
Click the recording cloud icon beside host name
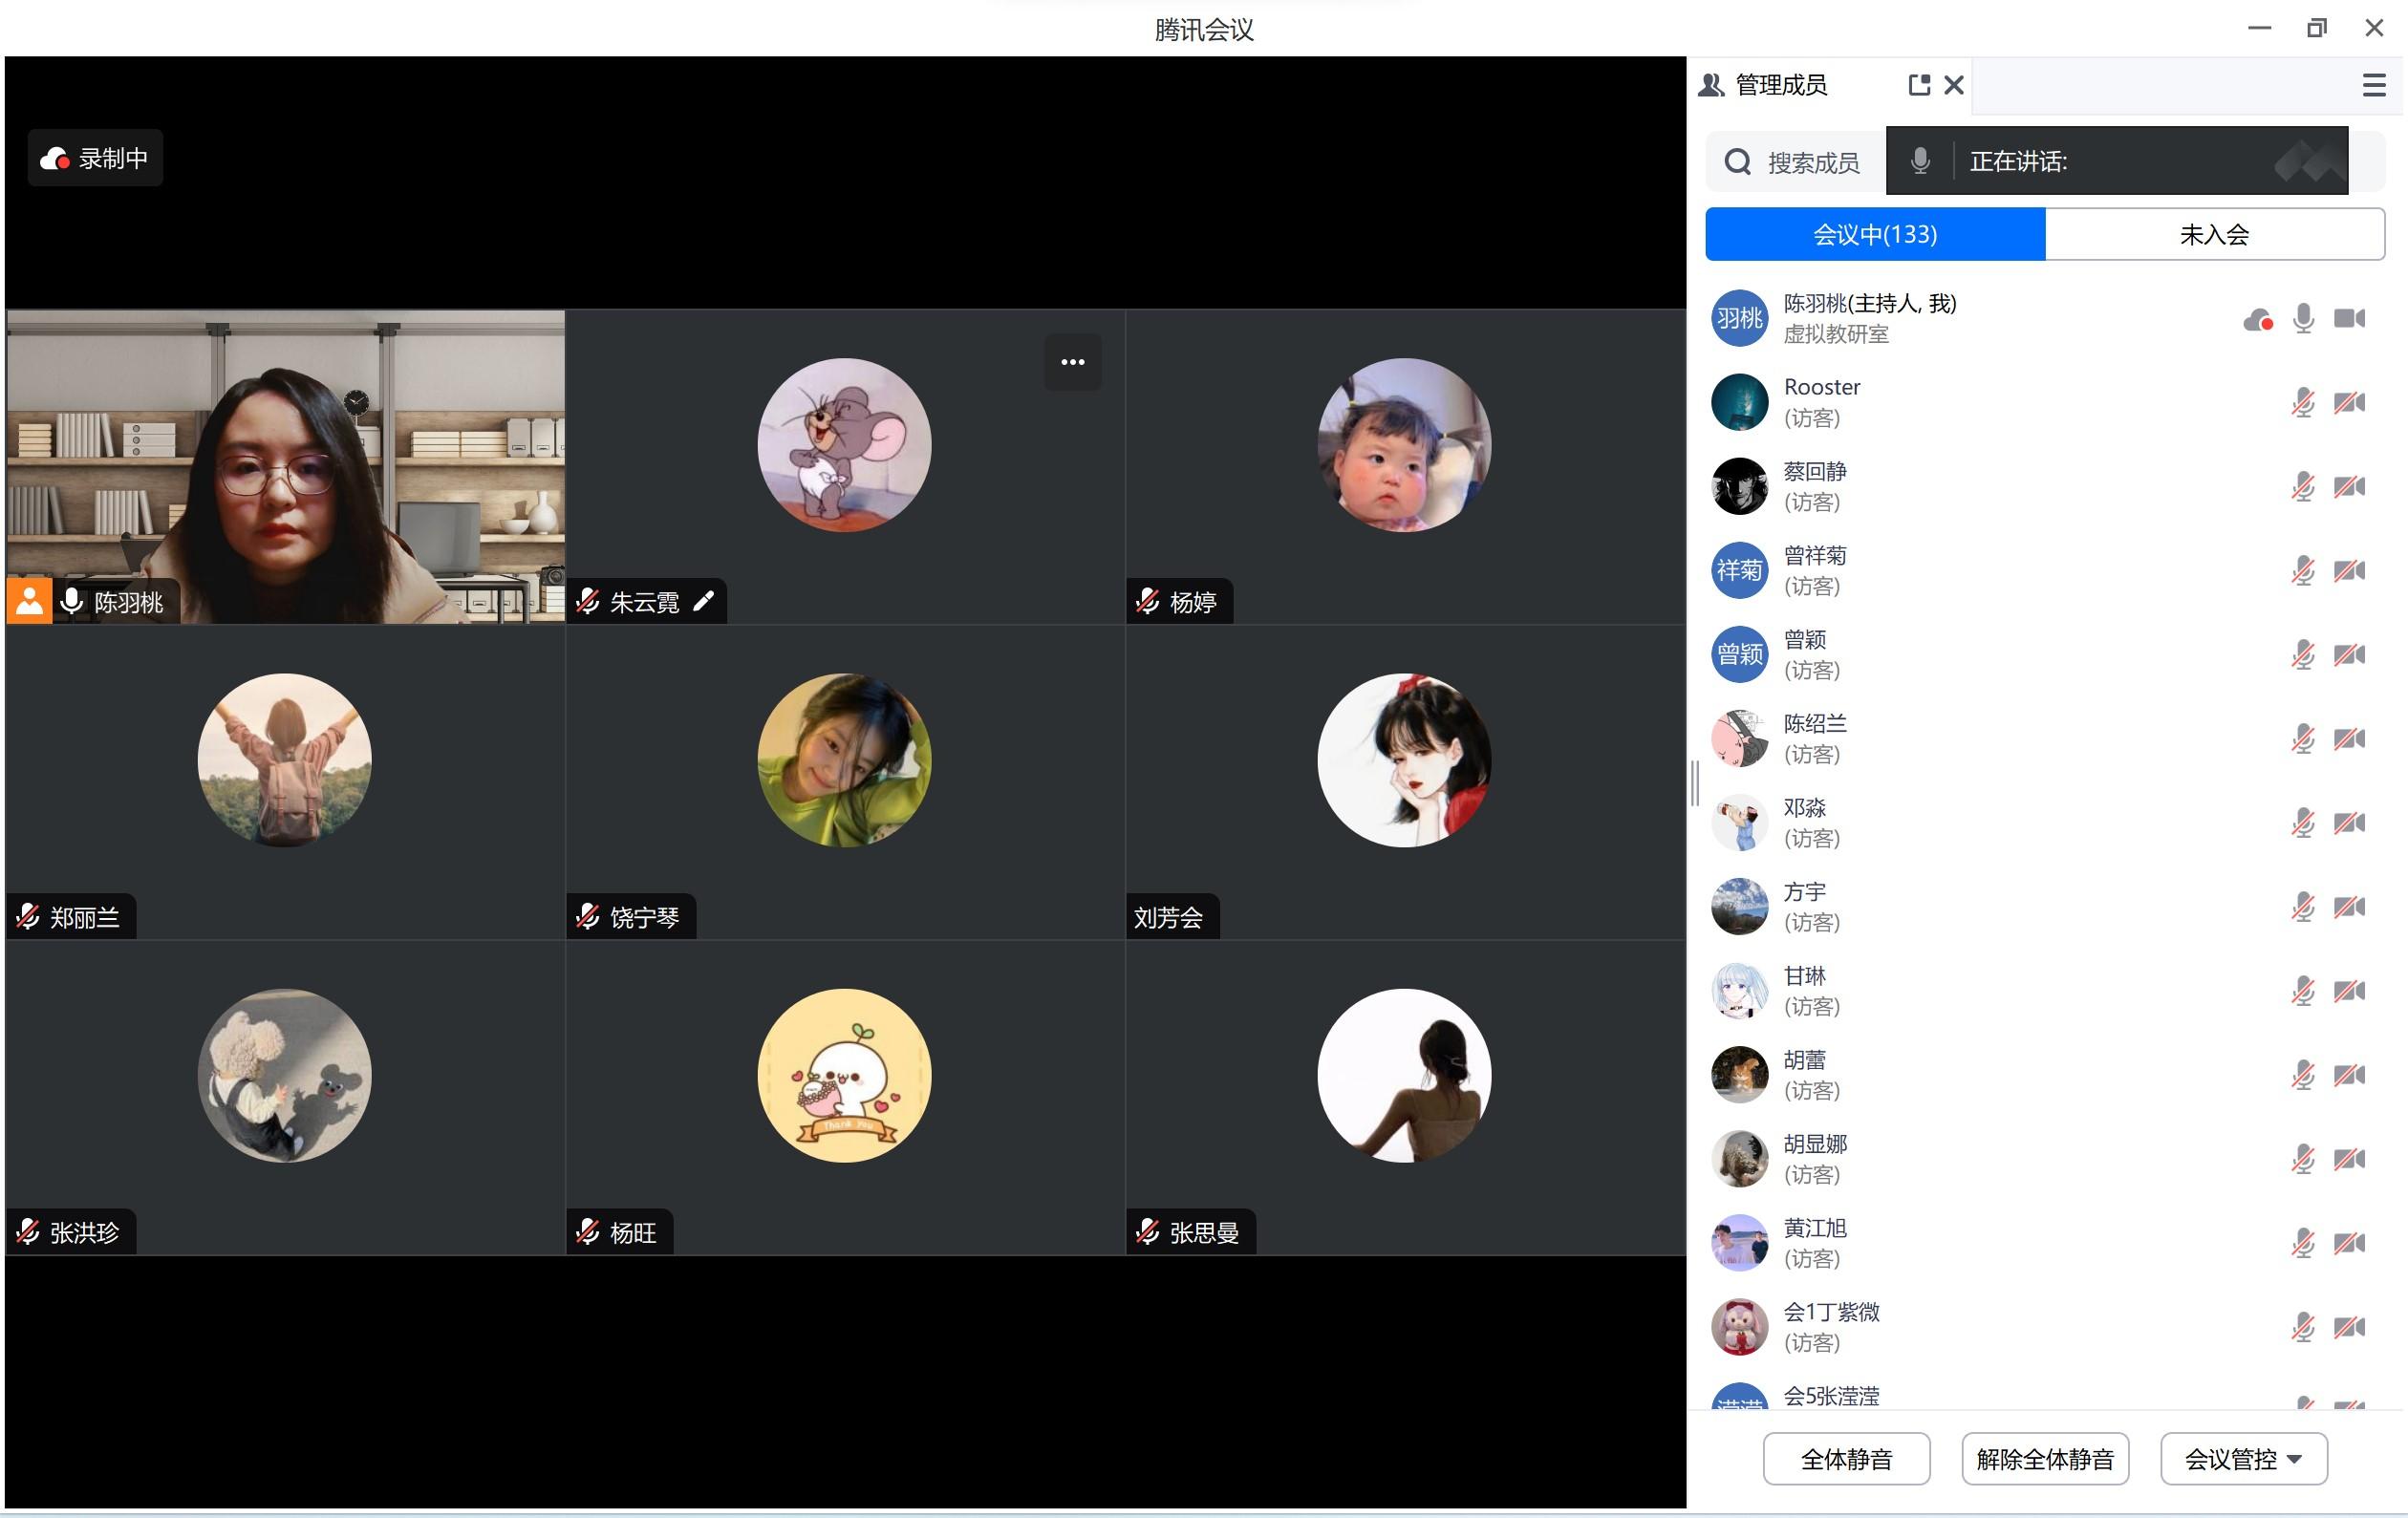[2257, 320]
